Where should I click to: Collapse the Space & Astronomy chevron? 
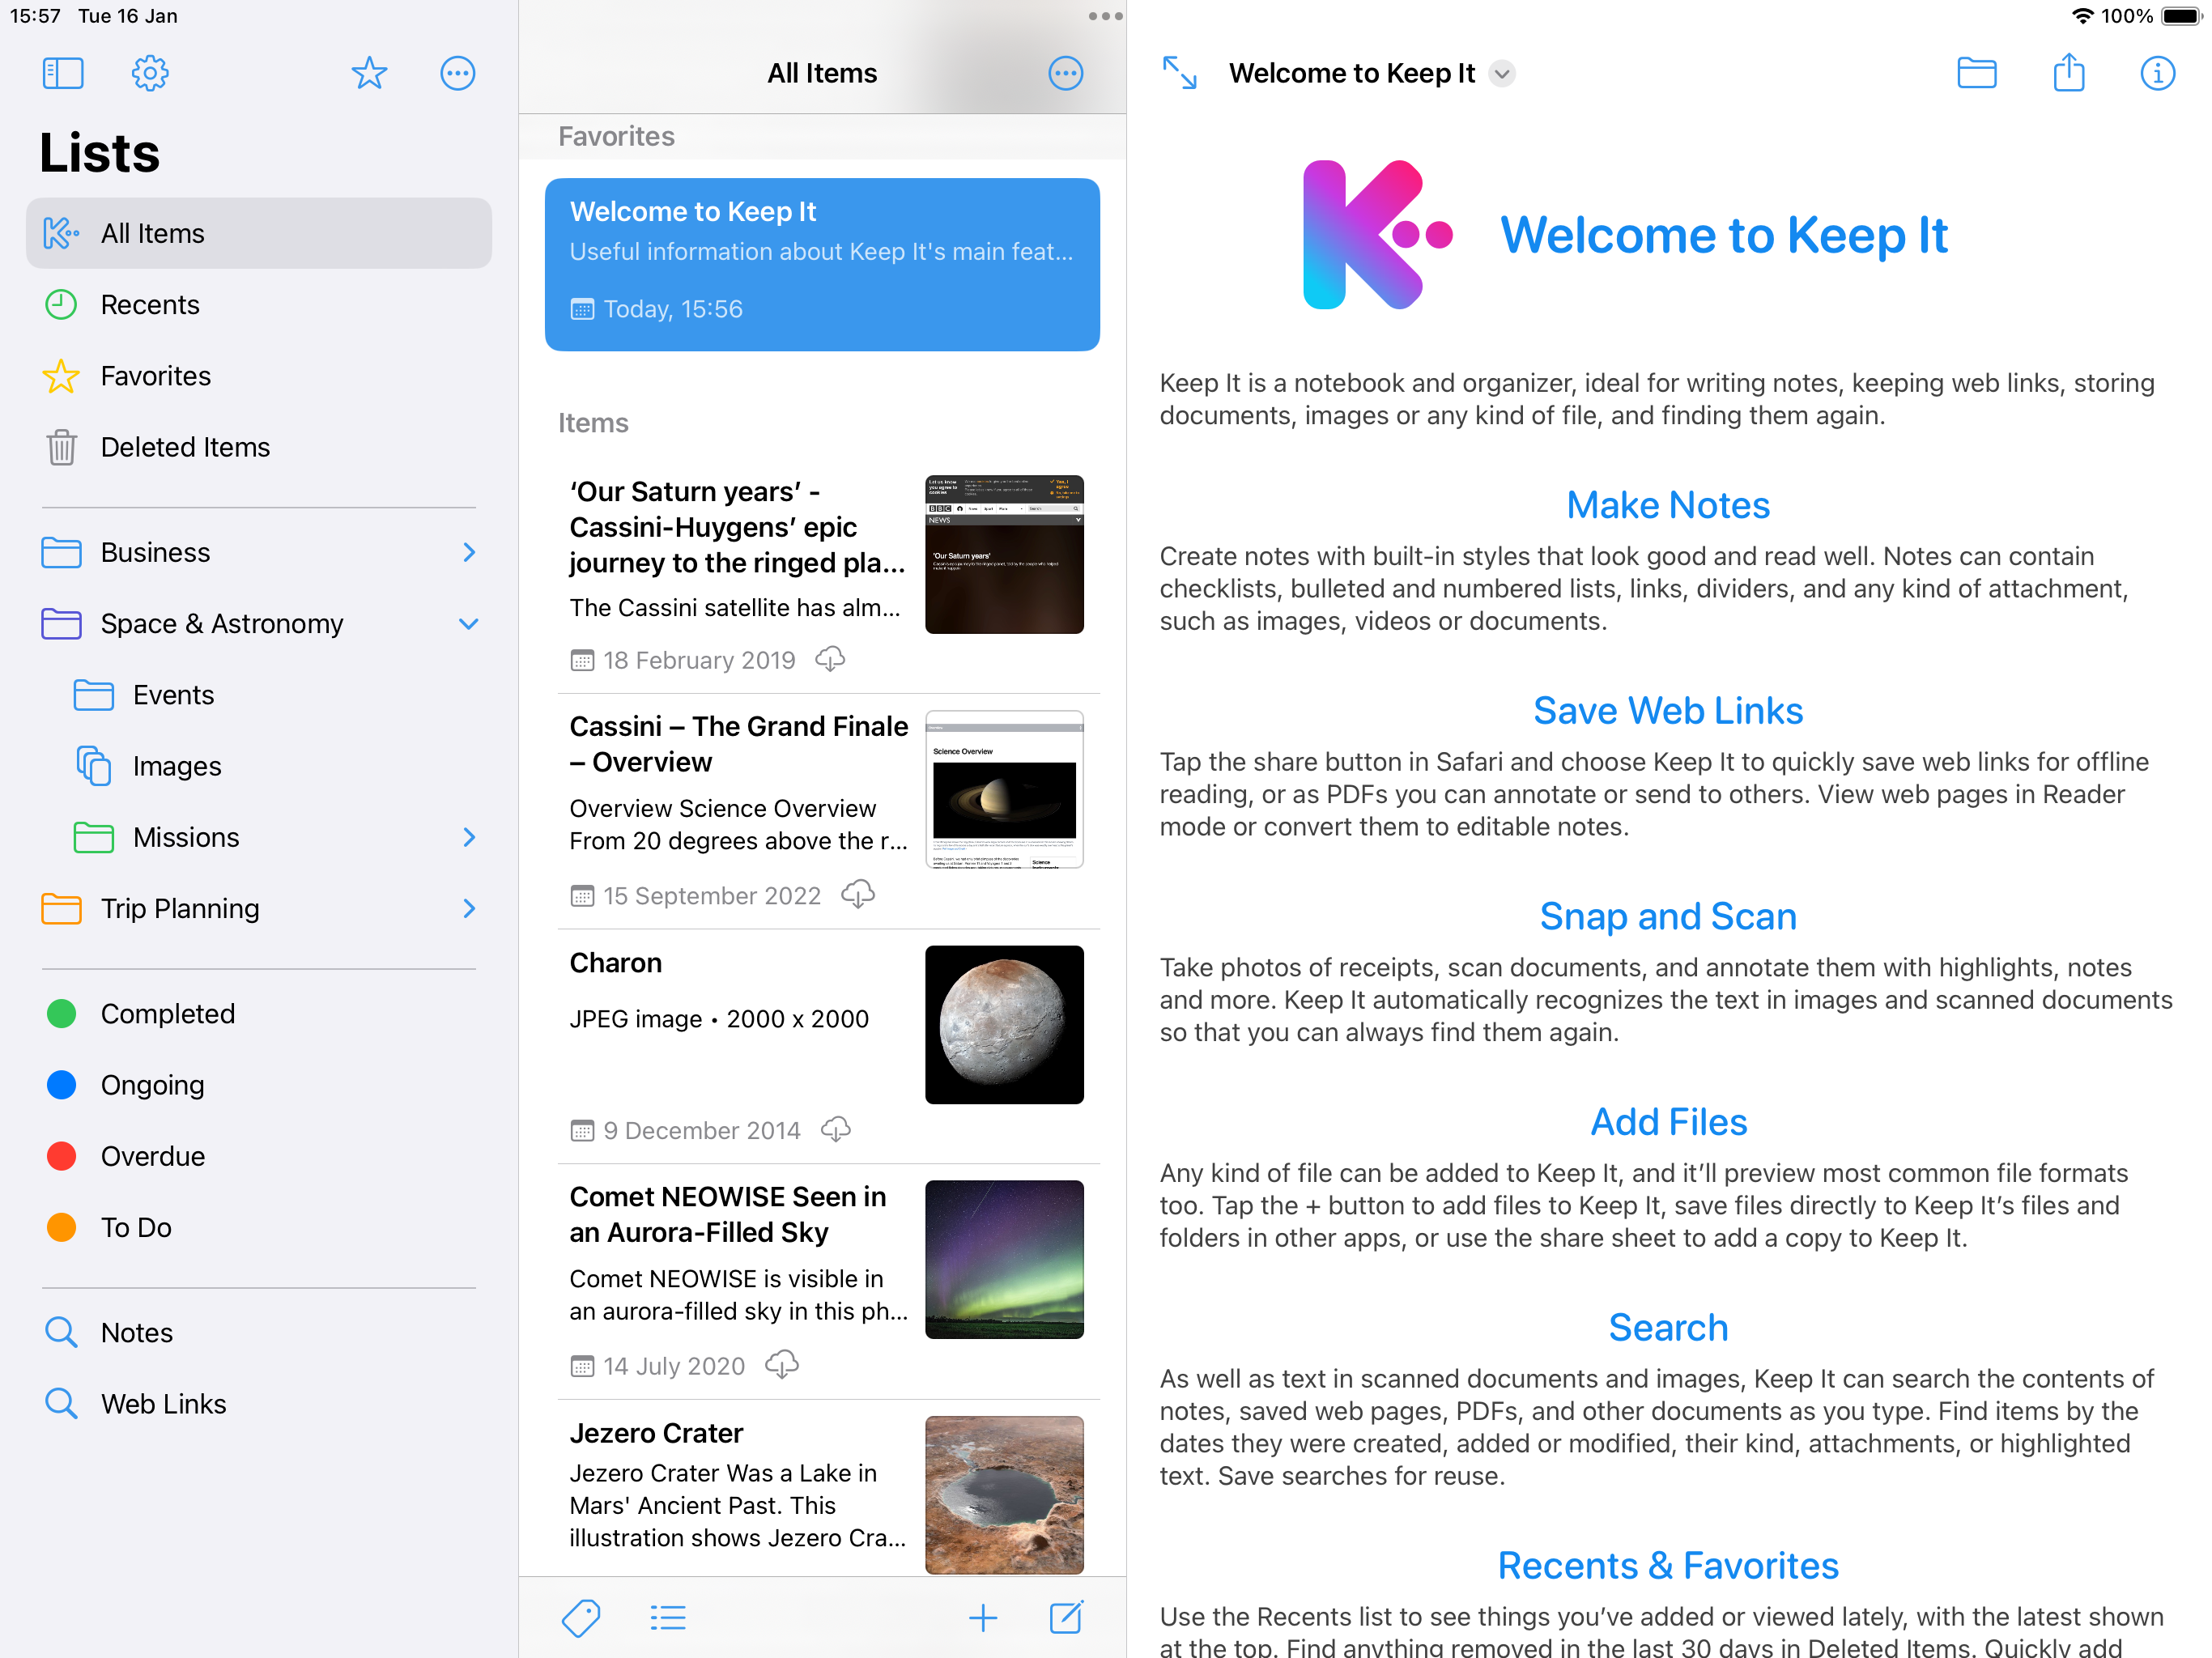pyautogui.click(x=469, y=624)
